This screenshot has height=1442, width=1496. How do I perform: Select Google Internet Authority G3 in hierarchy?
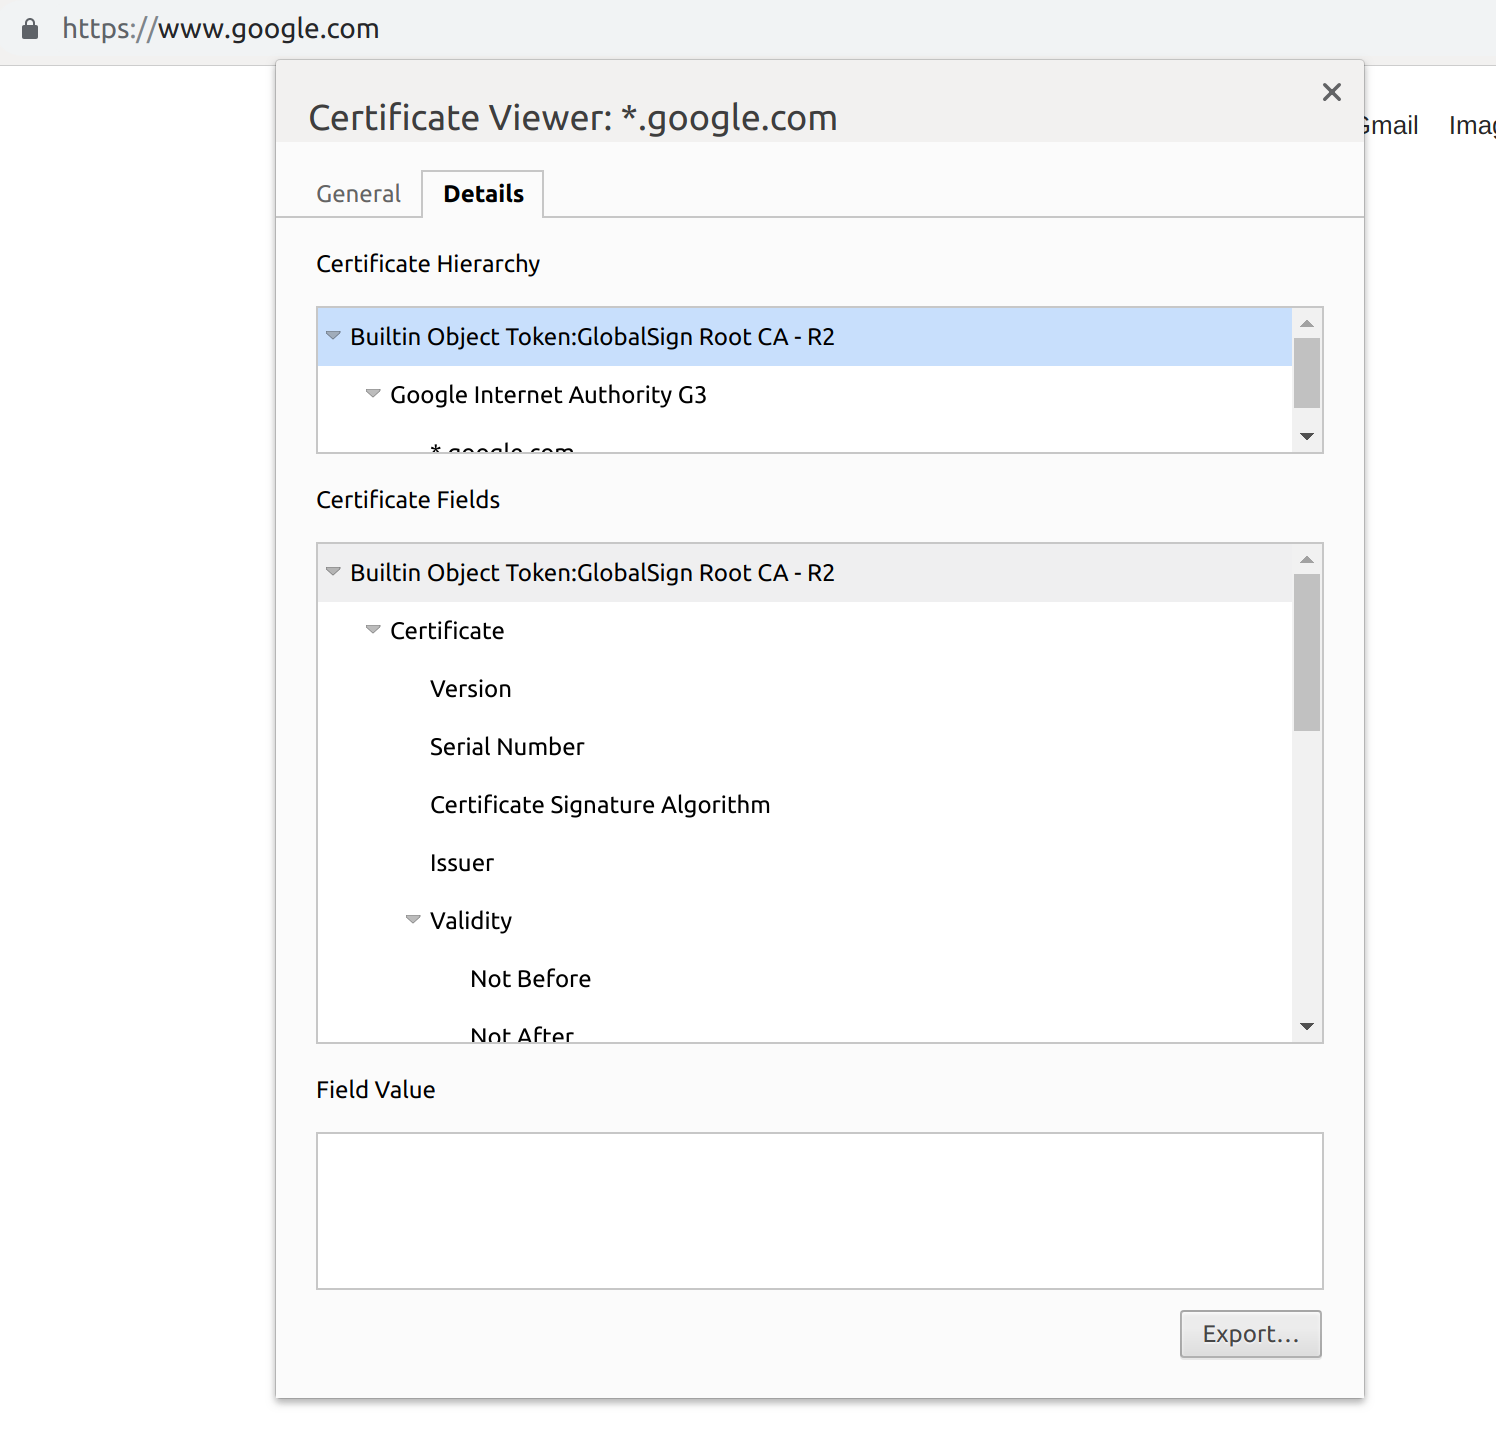[805, 395]
